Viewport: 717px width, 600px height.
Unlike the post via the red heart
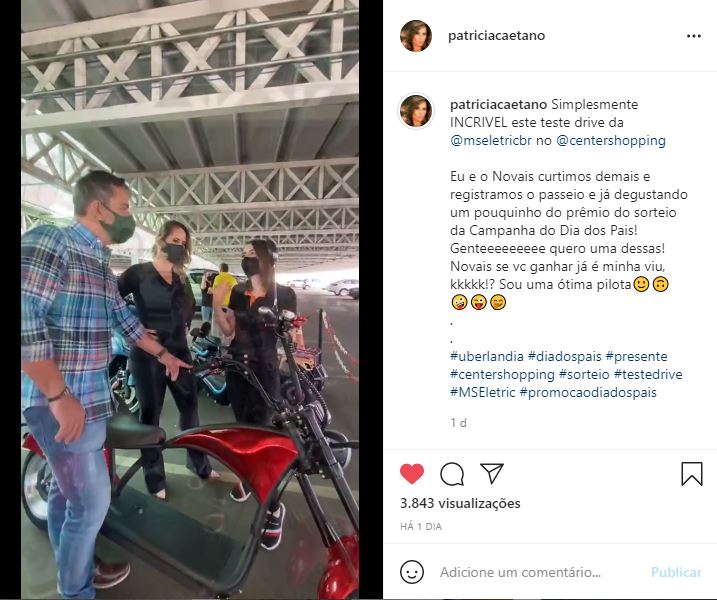click(412, 474)
